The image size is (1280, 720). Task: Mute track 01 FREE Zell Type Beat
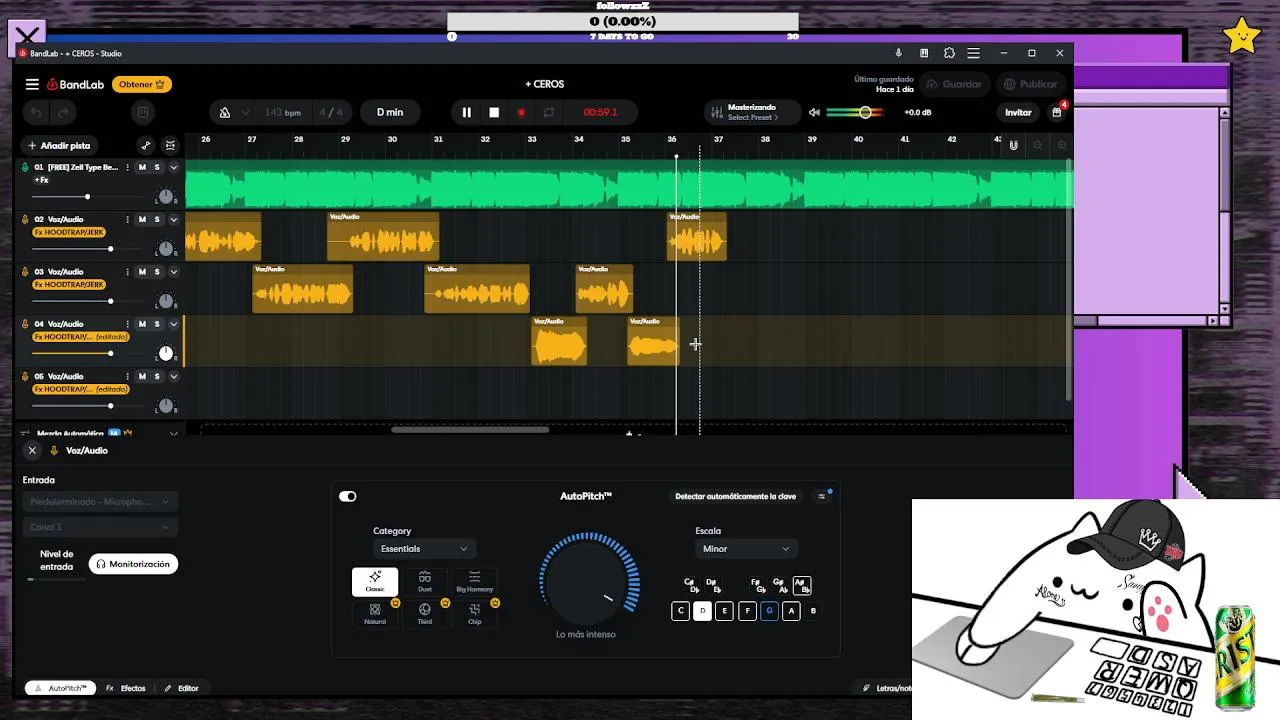142,168
